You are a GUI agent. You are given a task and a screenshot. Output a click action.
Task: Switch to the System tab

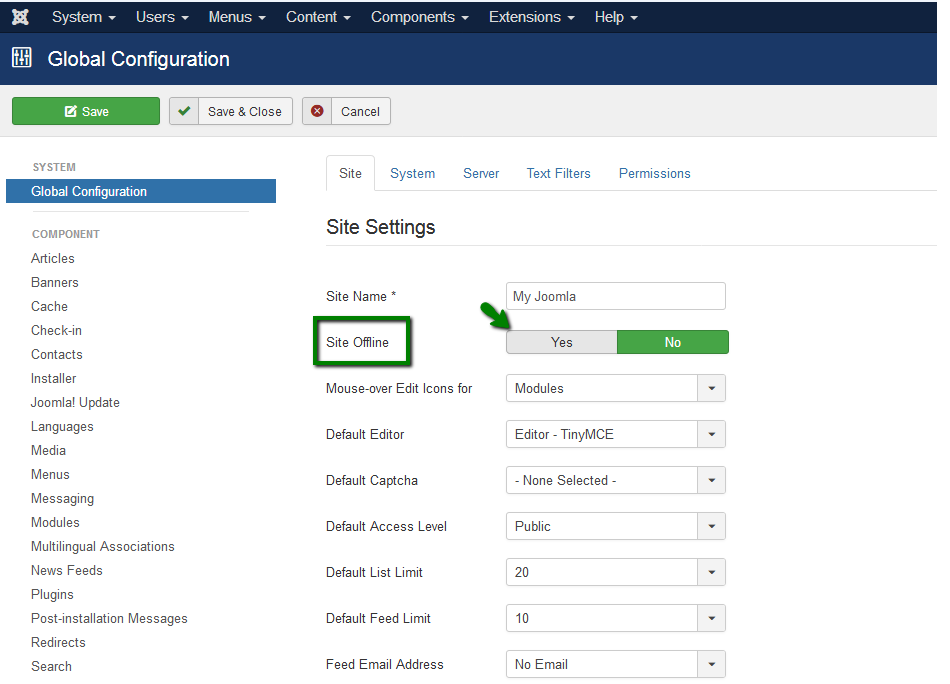(x=413, y=173)
